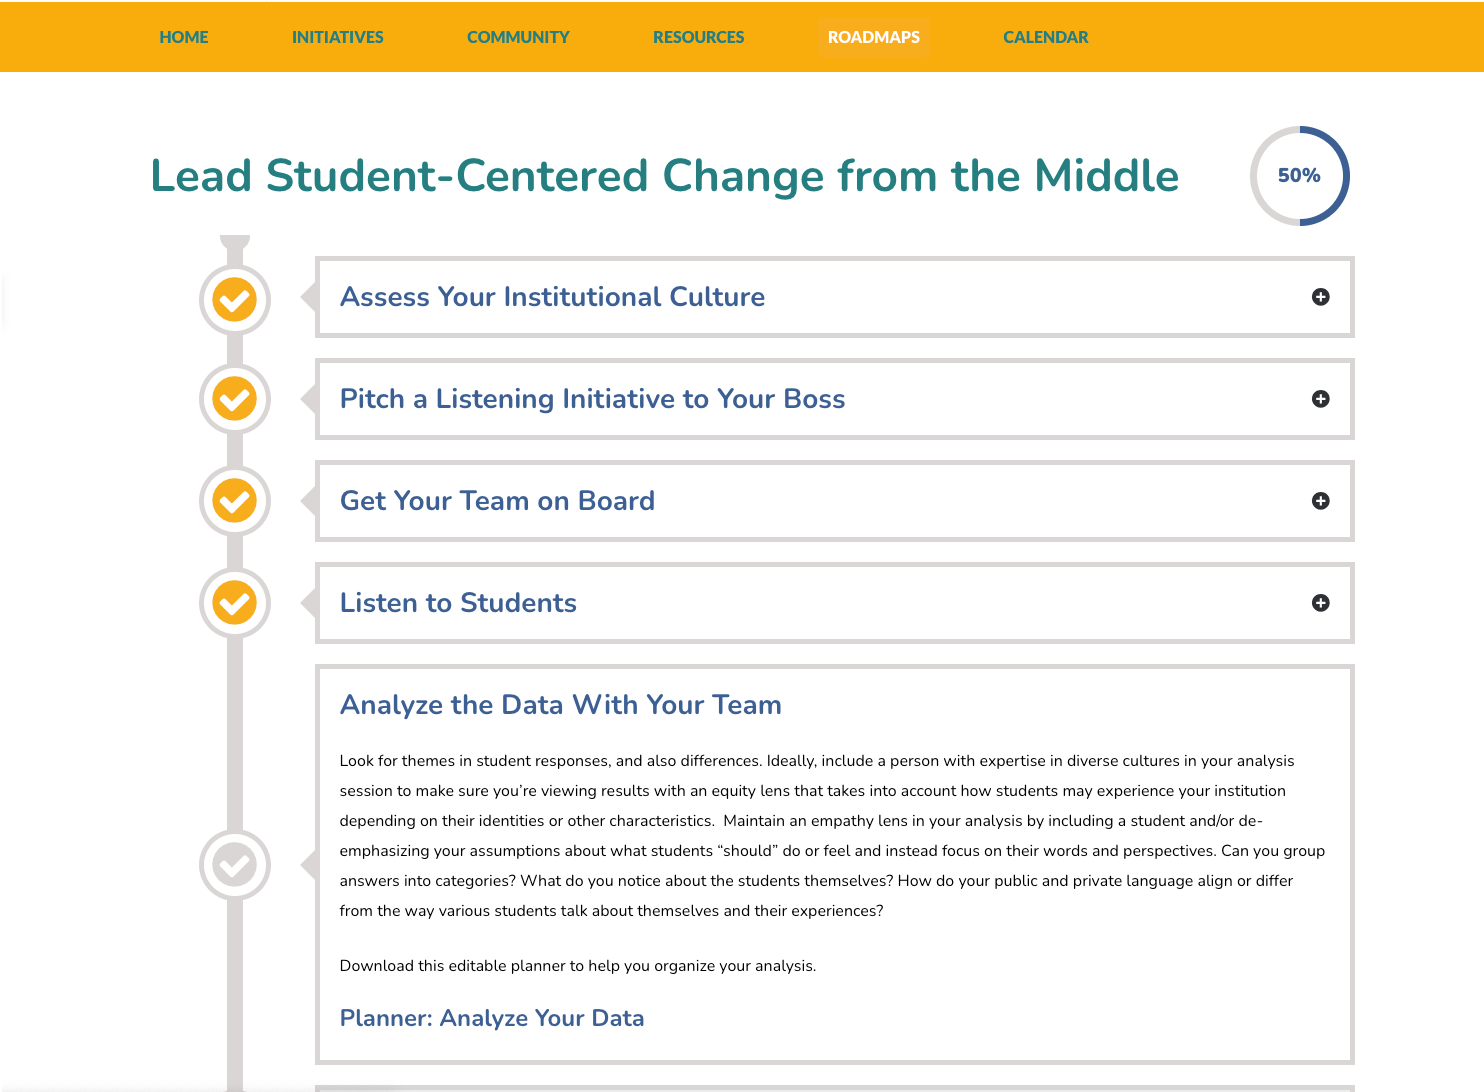Navigate to the HOME menu item
This screenshot has height=1092, width=1484.
[183, 37]
